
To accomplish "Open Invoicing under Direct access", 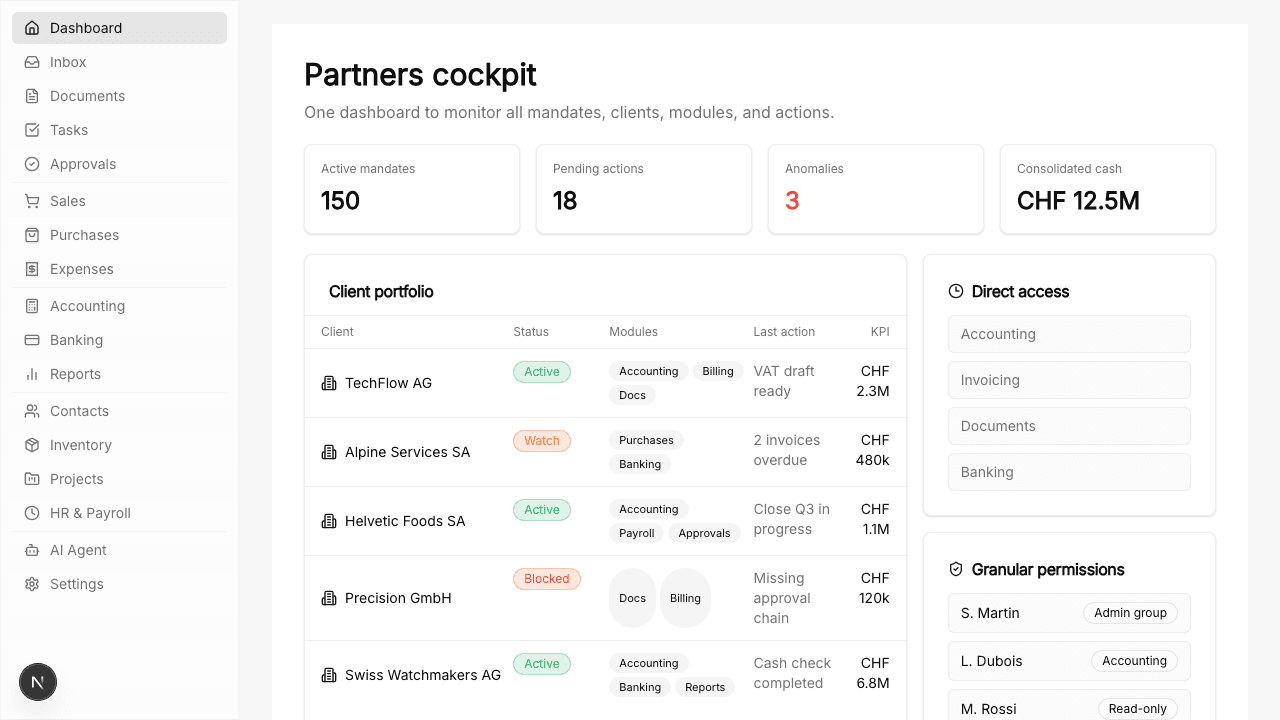I will [1069, 380].
